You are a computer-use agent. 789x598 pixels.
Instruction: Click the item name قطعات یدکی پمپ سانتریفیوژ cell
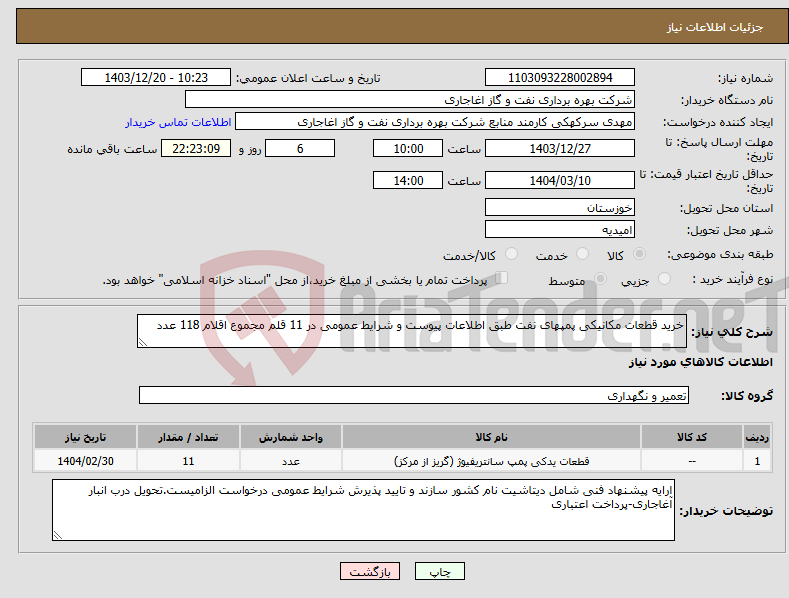tap(491, 461)
